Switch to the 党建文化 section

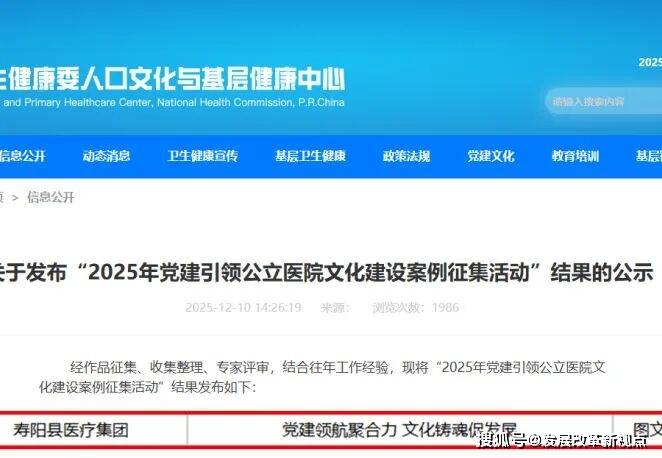[491, 156]
